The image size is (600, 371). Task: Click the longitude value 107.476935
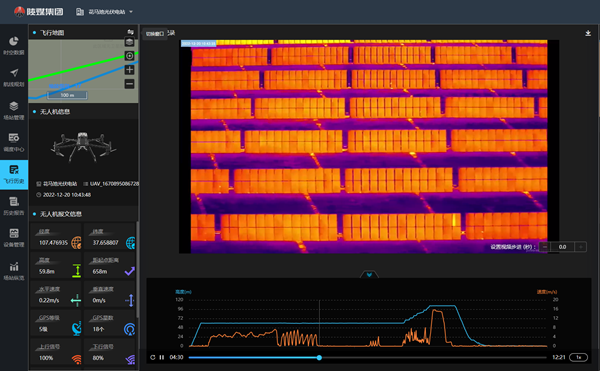point(53,243)
